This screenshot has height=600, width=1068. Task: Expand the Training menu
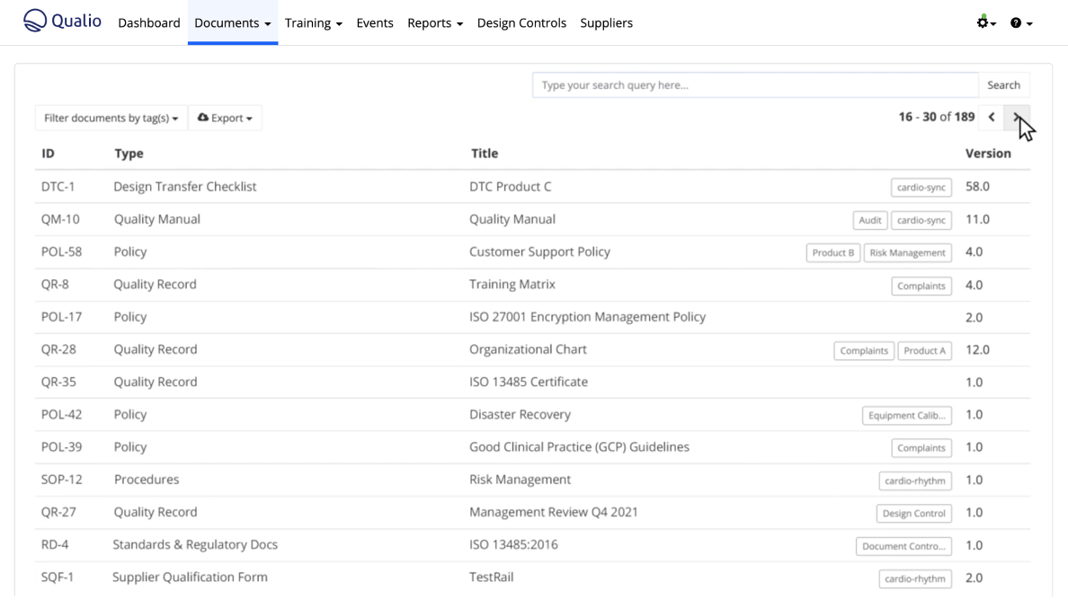click(313, 23)
